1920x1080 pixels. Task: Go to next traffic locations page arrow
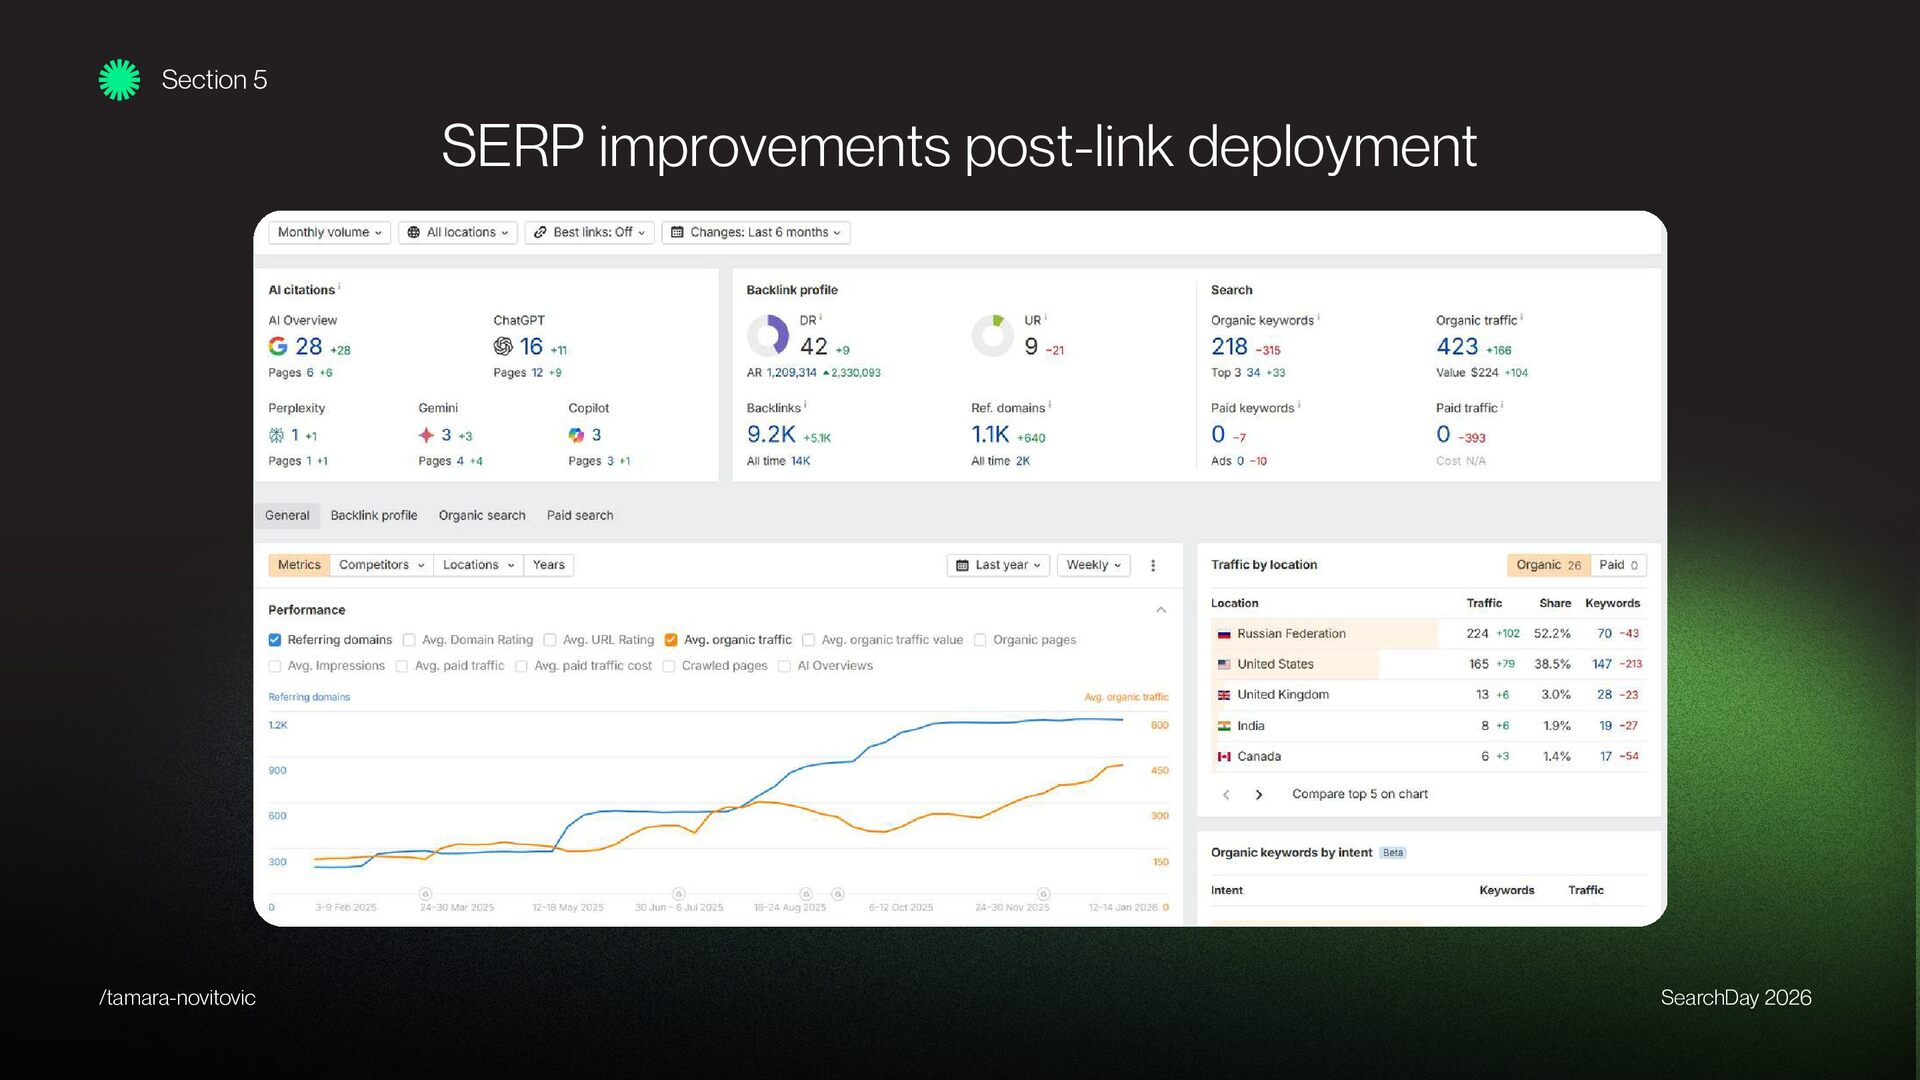click(x=1259, y=795)
